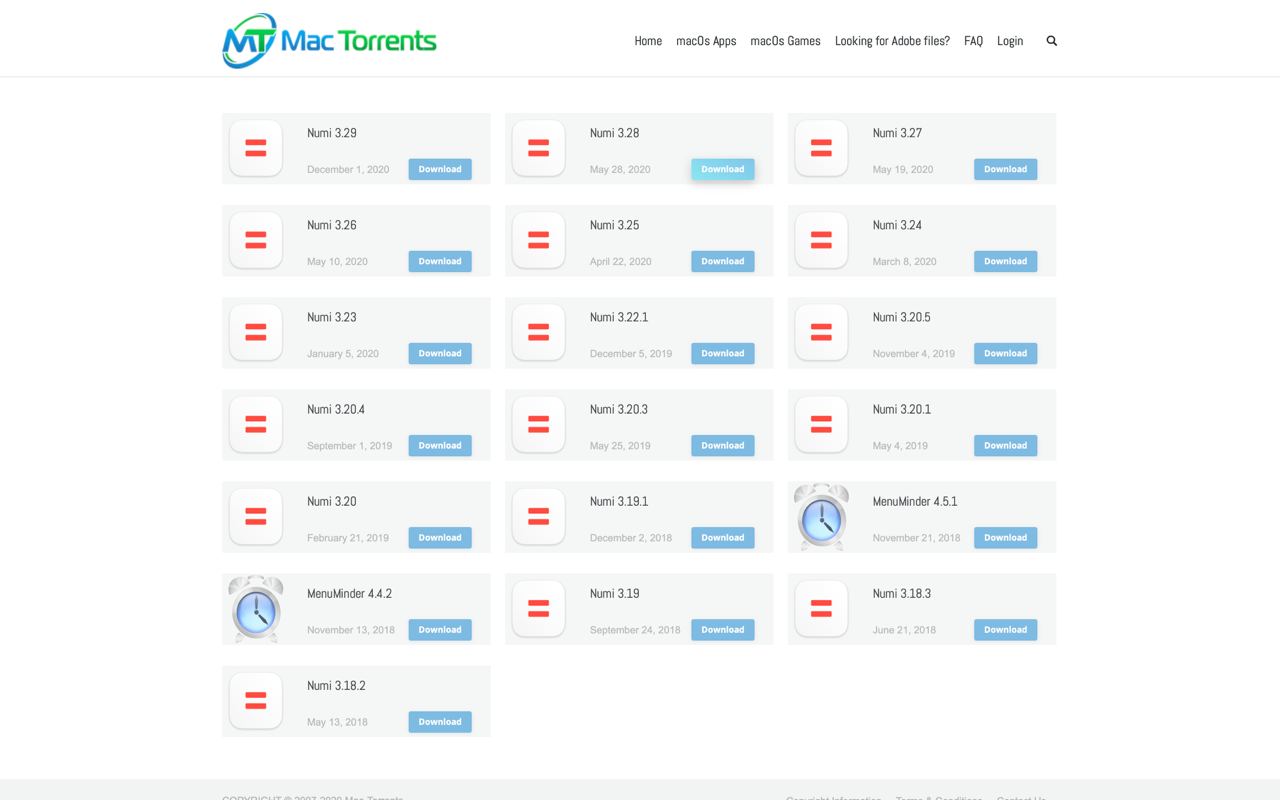The image size is (1280, 800).
Task: Click the date January 5, 2020
Action: [343, 353]
